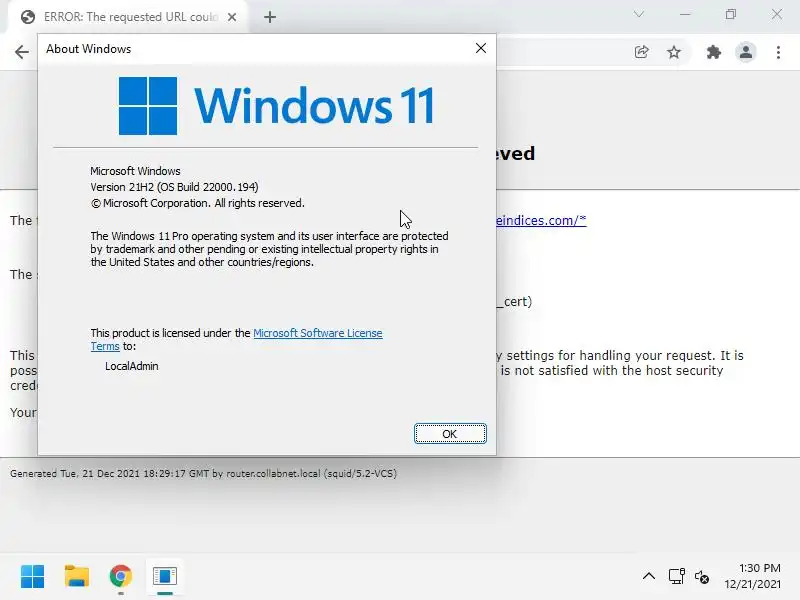Screen dimensions: 800x600
Task: Click the network status tray icon
Action: click(x=677, y=577)
